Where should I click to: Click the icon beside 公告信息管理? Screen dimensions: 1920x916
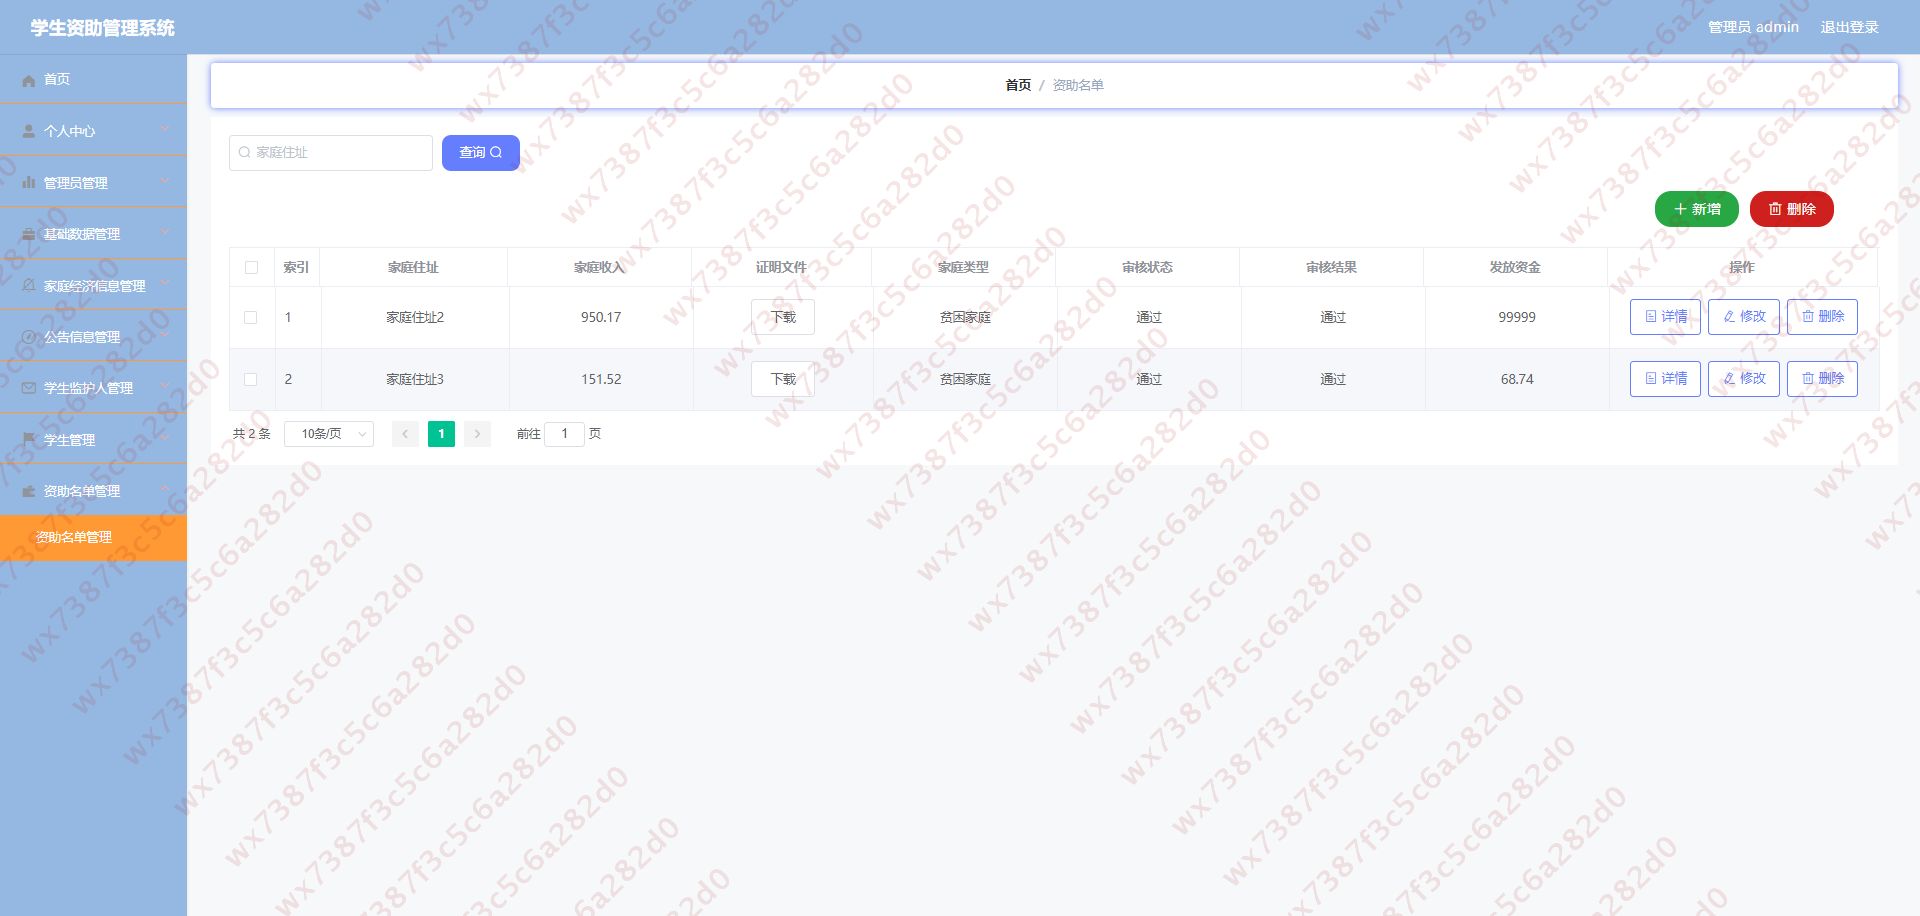(29, 337)
